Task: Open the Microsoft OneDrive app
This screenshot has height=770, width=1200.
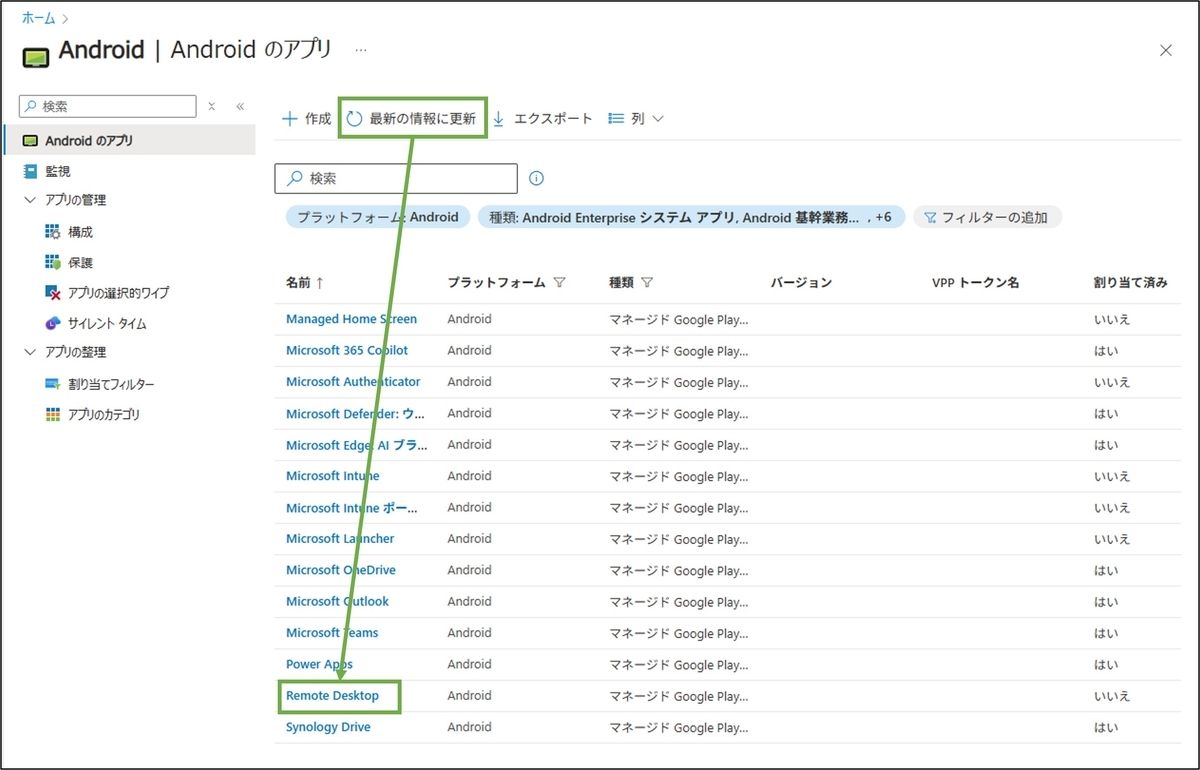Action: click(340, 570)
